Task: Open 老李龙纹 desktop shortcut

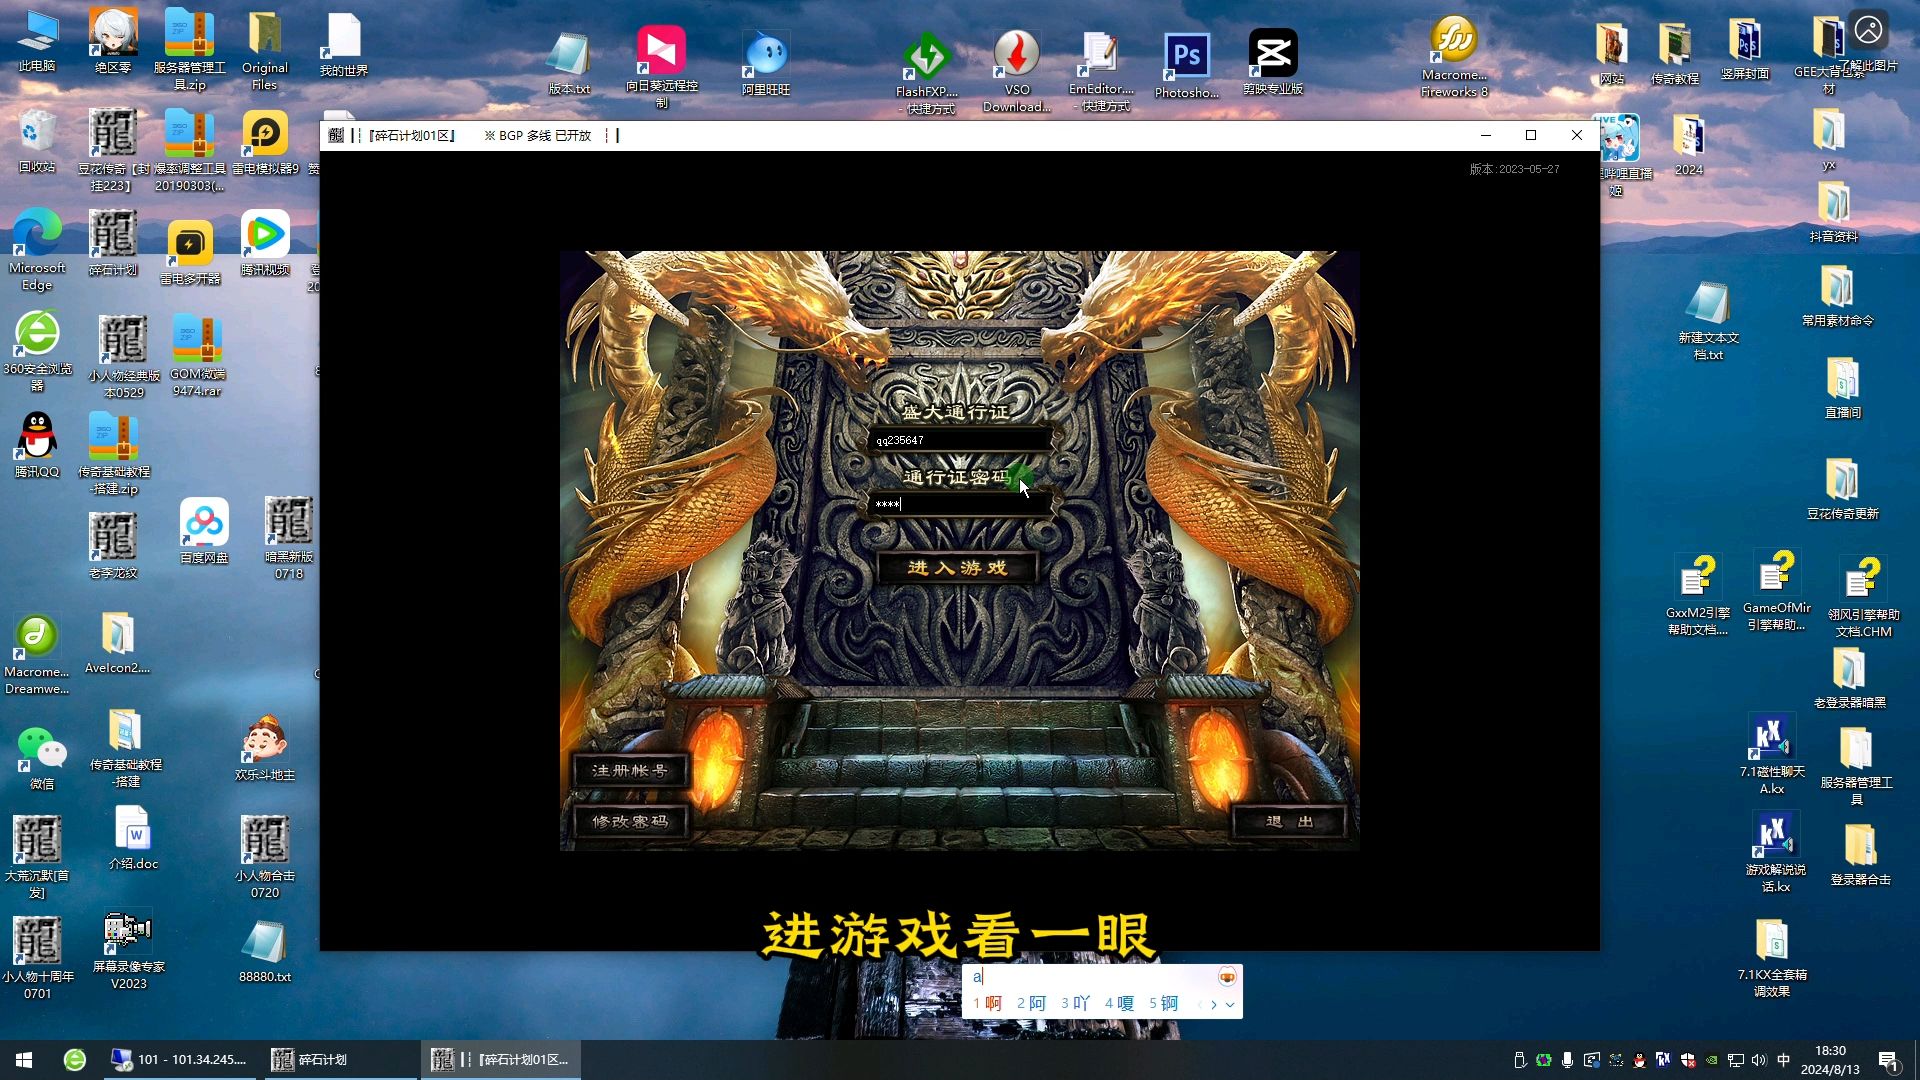Action: [x=112, y=545]
